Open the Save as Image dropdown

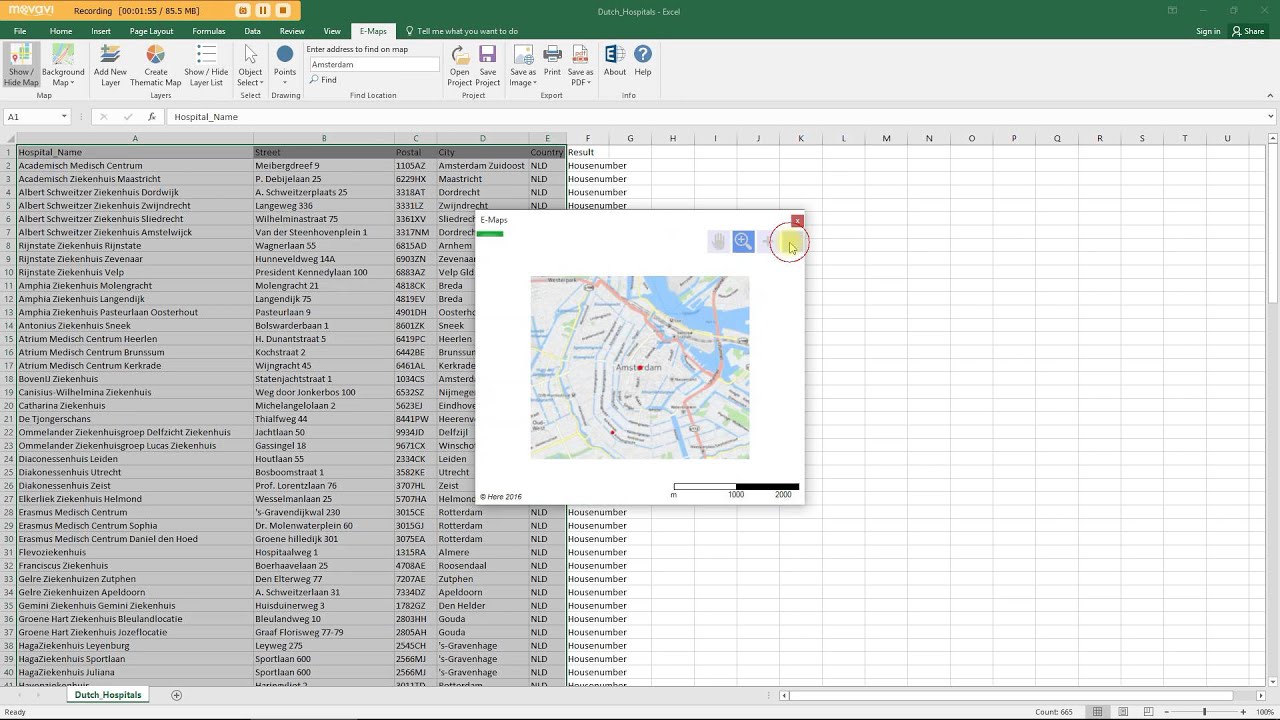(523, 66)
